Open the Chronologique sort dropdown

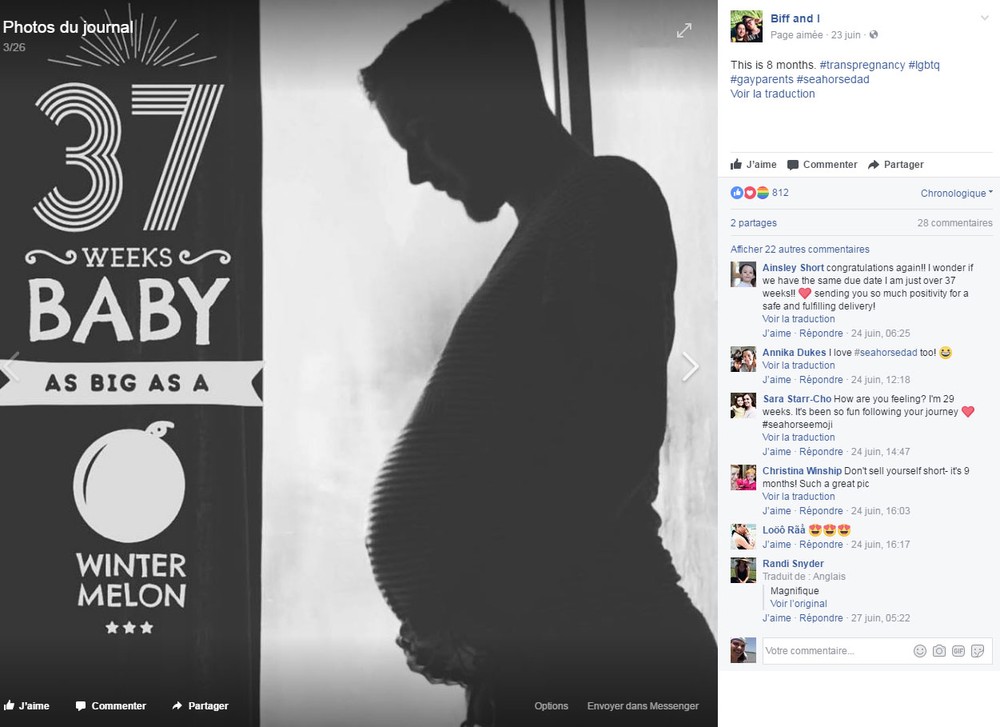[956, 193]
